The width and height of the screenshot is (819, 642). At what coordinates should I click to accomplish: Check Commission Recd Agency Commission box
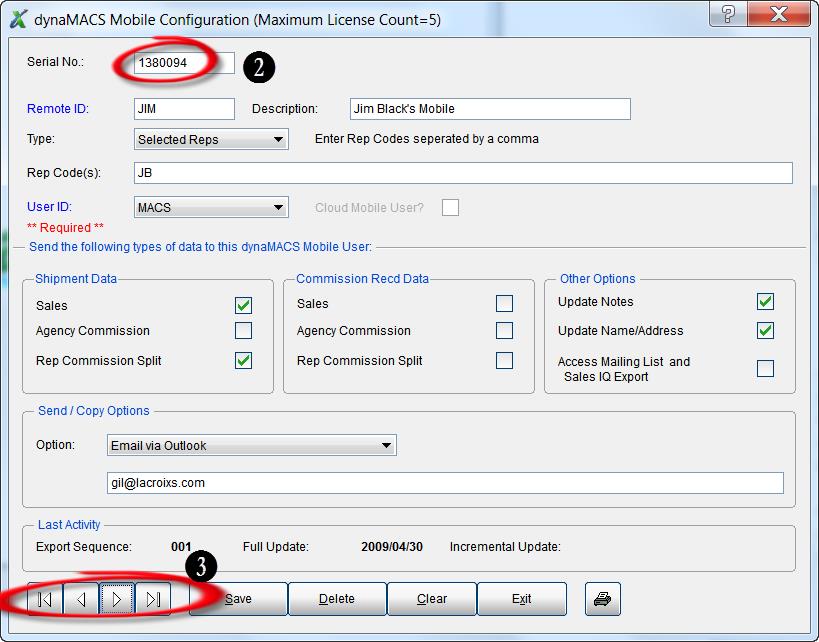(504, 331)
